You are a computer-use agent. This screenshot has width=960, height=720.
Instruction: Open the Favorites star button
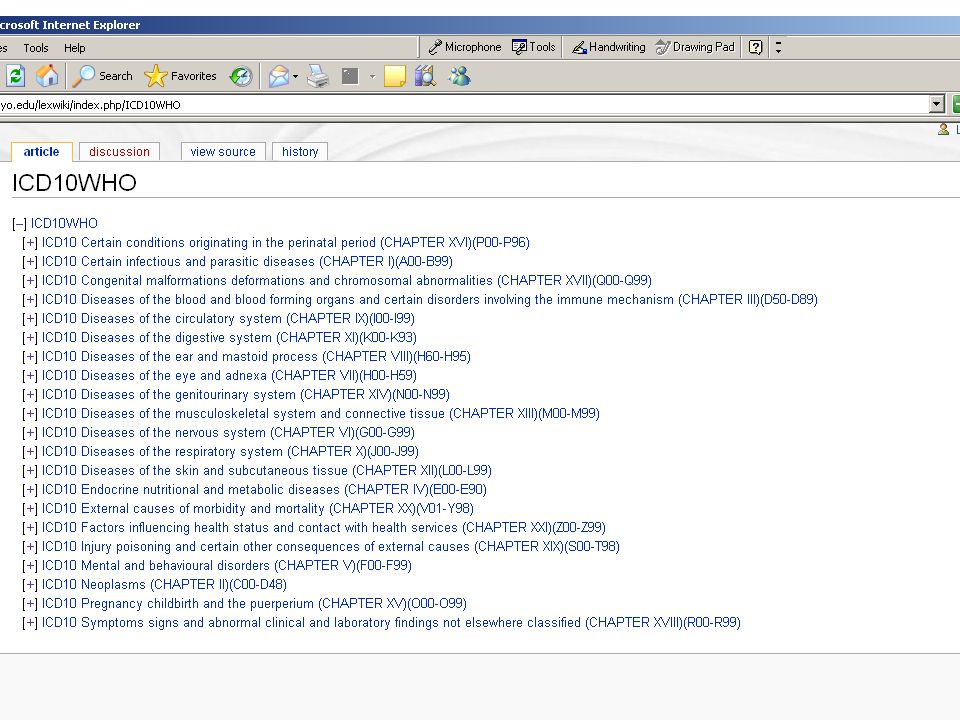[181, 76]
